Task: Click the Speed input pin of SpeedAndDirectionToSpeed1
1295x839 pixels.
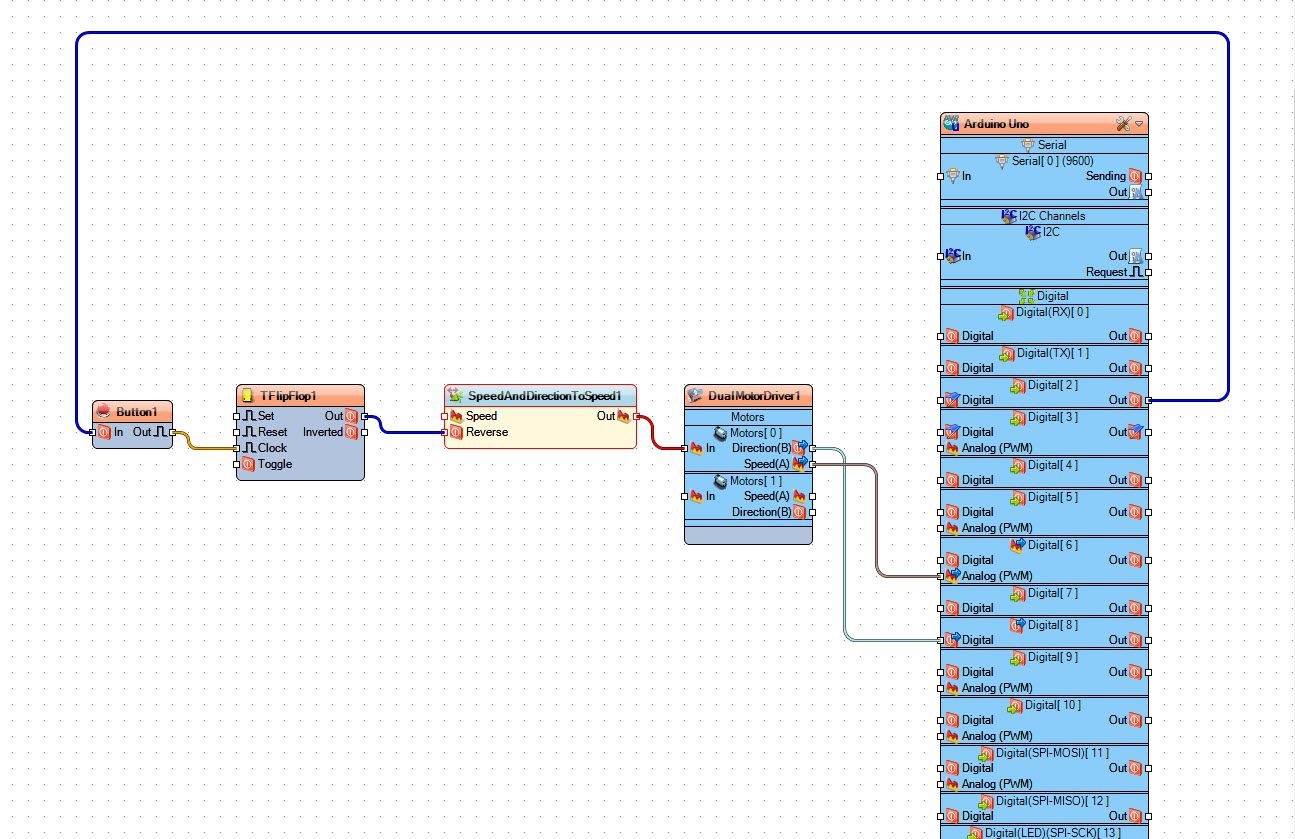Action: [445, 416]
